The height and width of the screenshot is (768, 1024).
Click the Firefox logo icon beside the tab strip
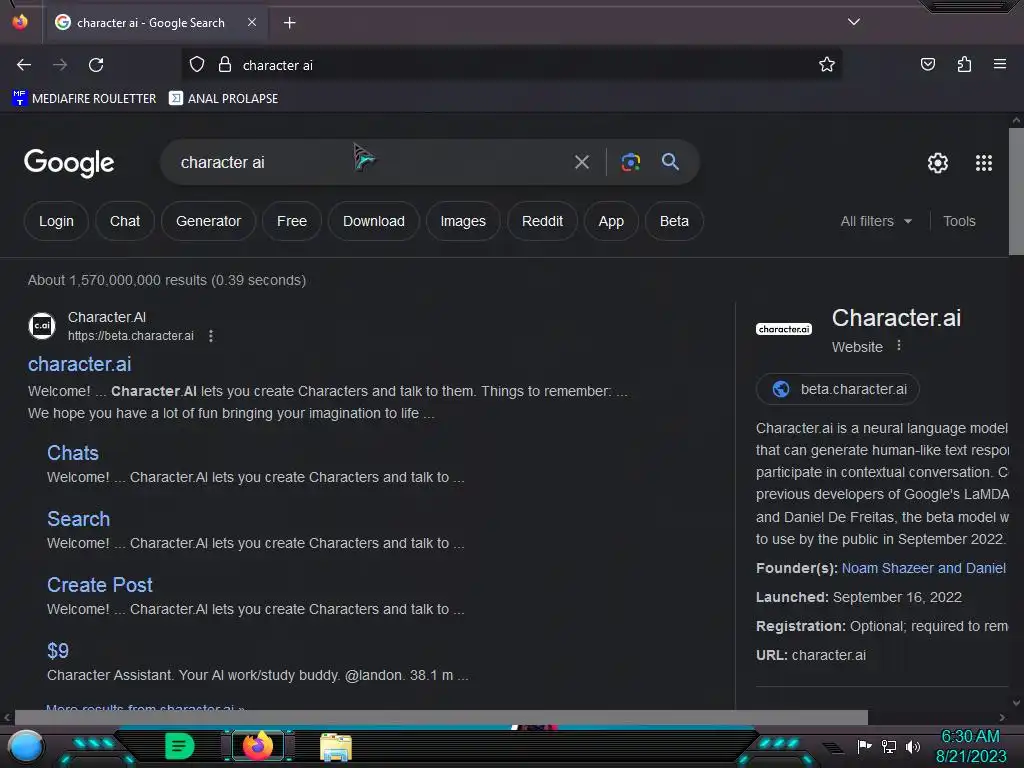click(20, 22)
